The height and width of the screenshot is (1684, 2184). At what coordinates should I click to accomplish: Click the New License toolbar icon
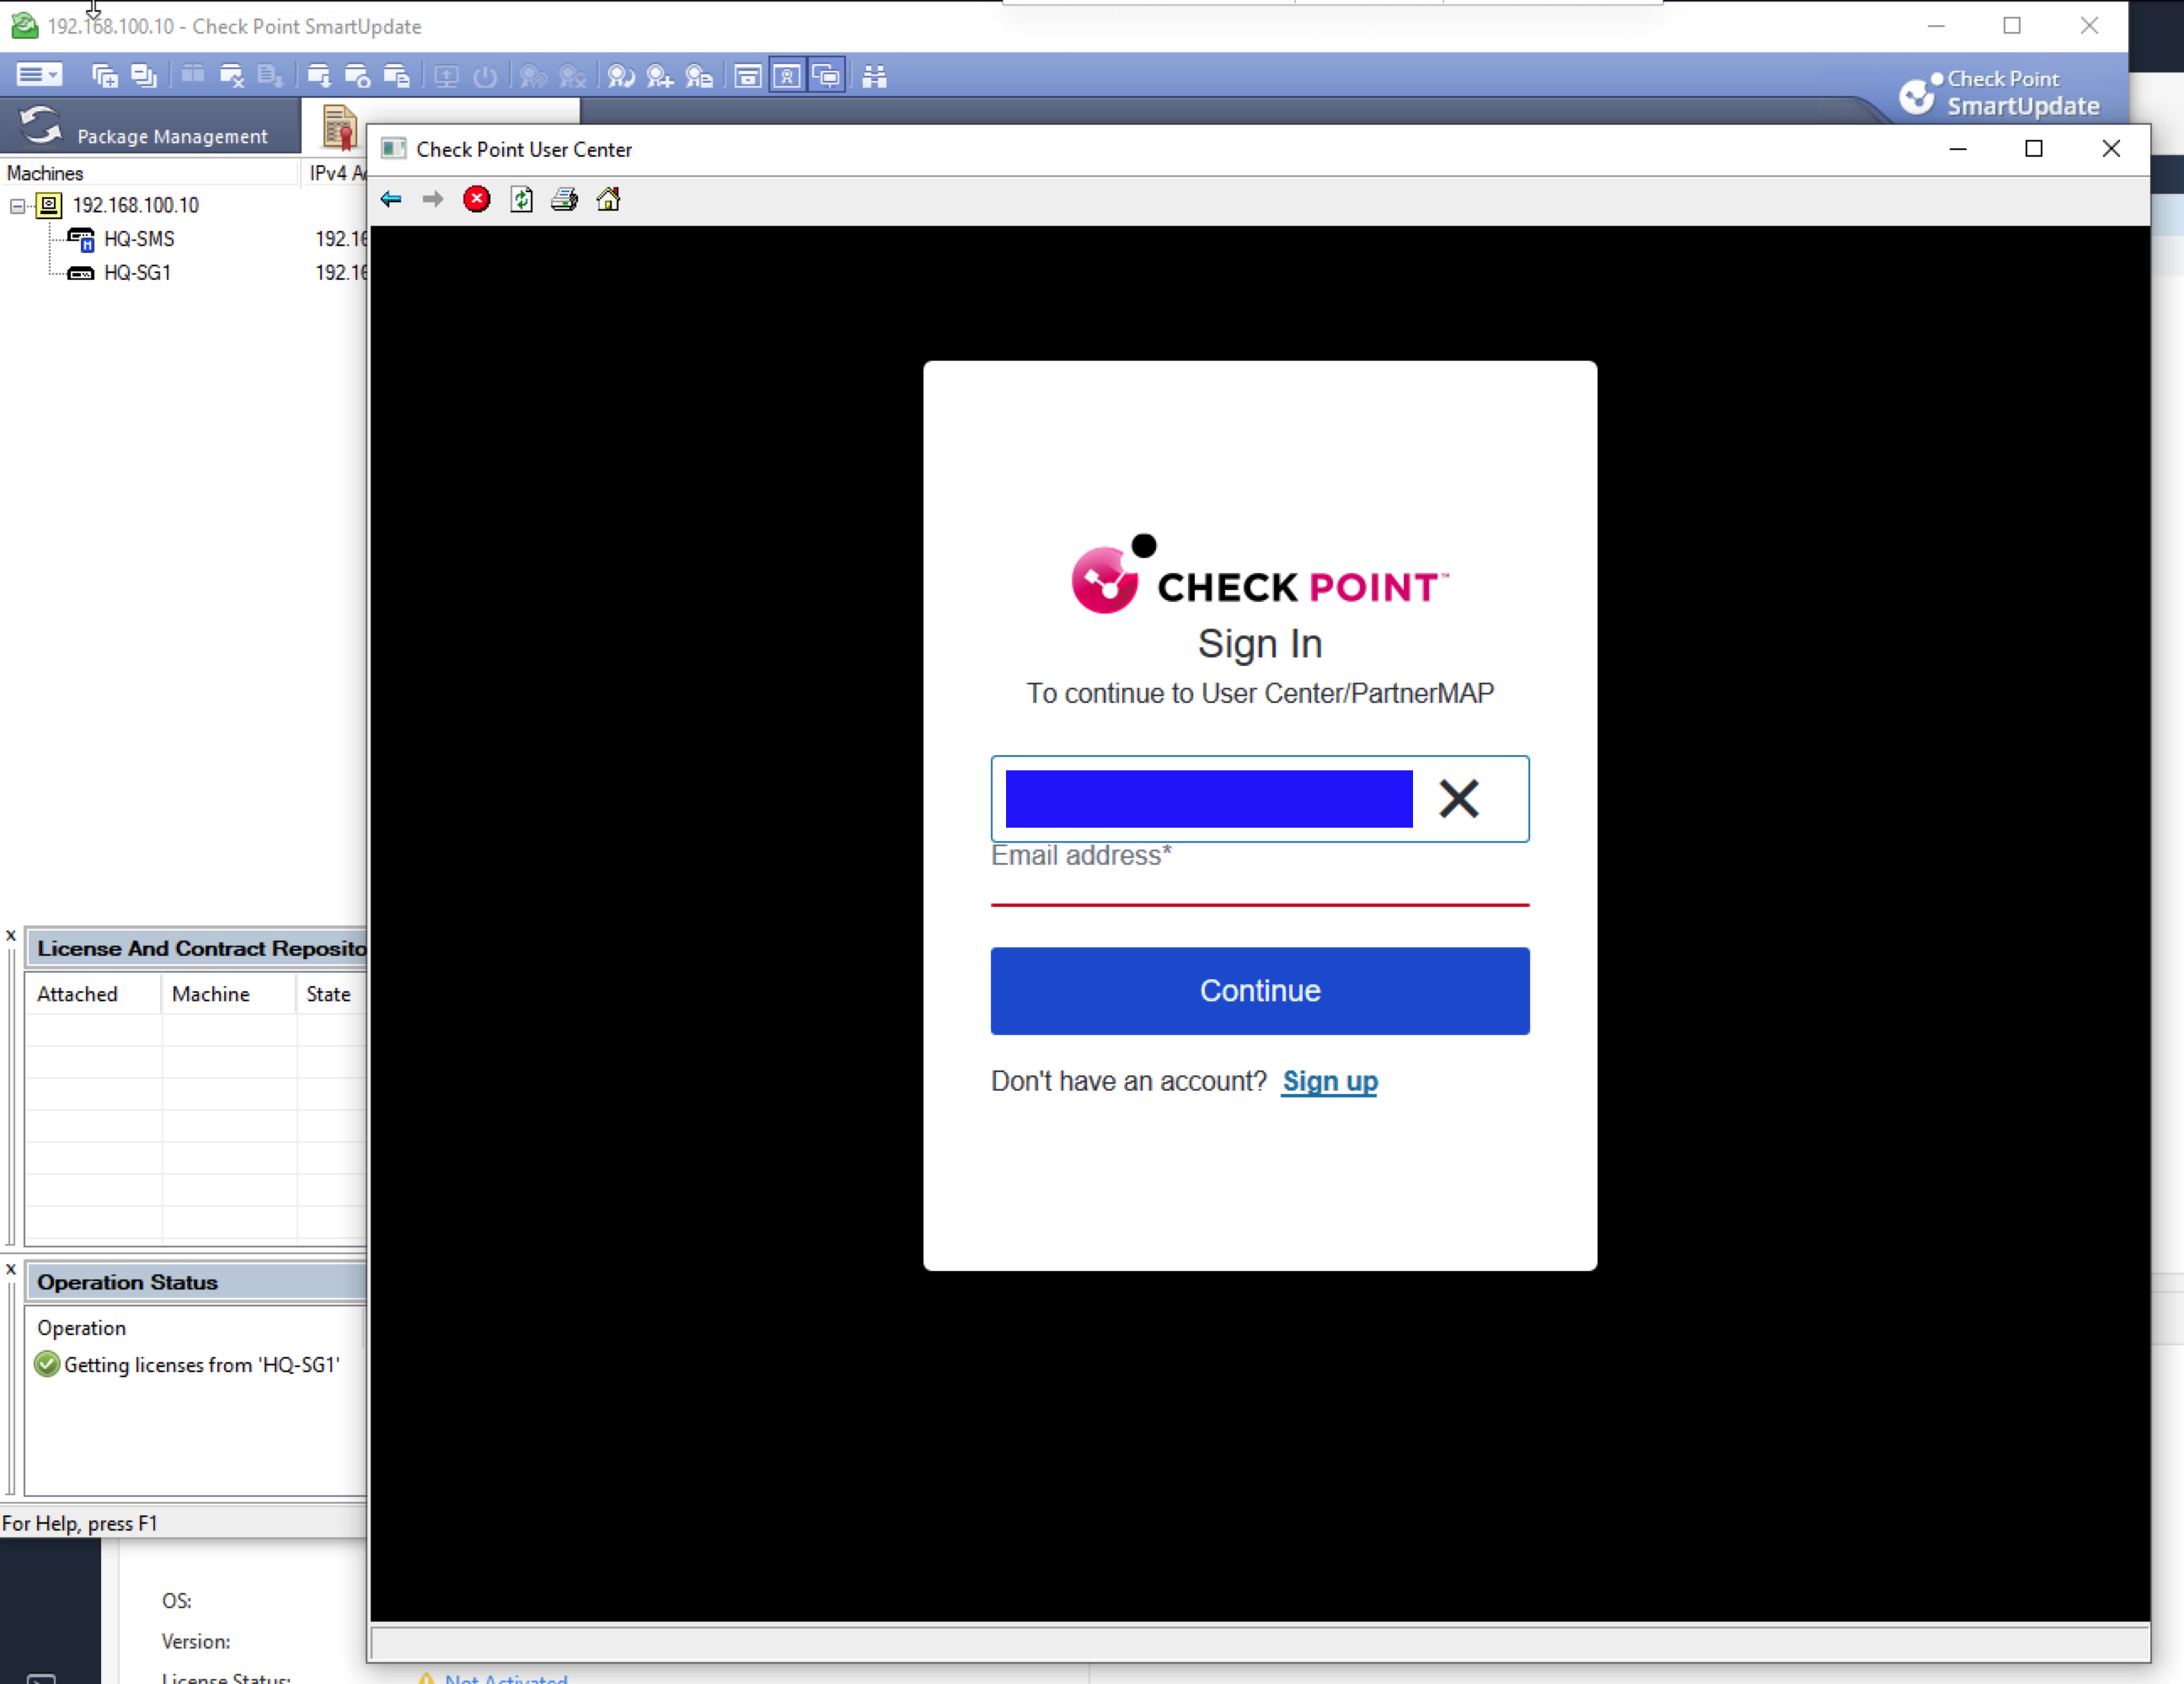coord(659,76)
